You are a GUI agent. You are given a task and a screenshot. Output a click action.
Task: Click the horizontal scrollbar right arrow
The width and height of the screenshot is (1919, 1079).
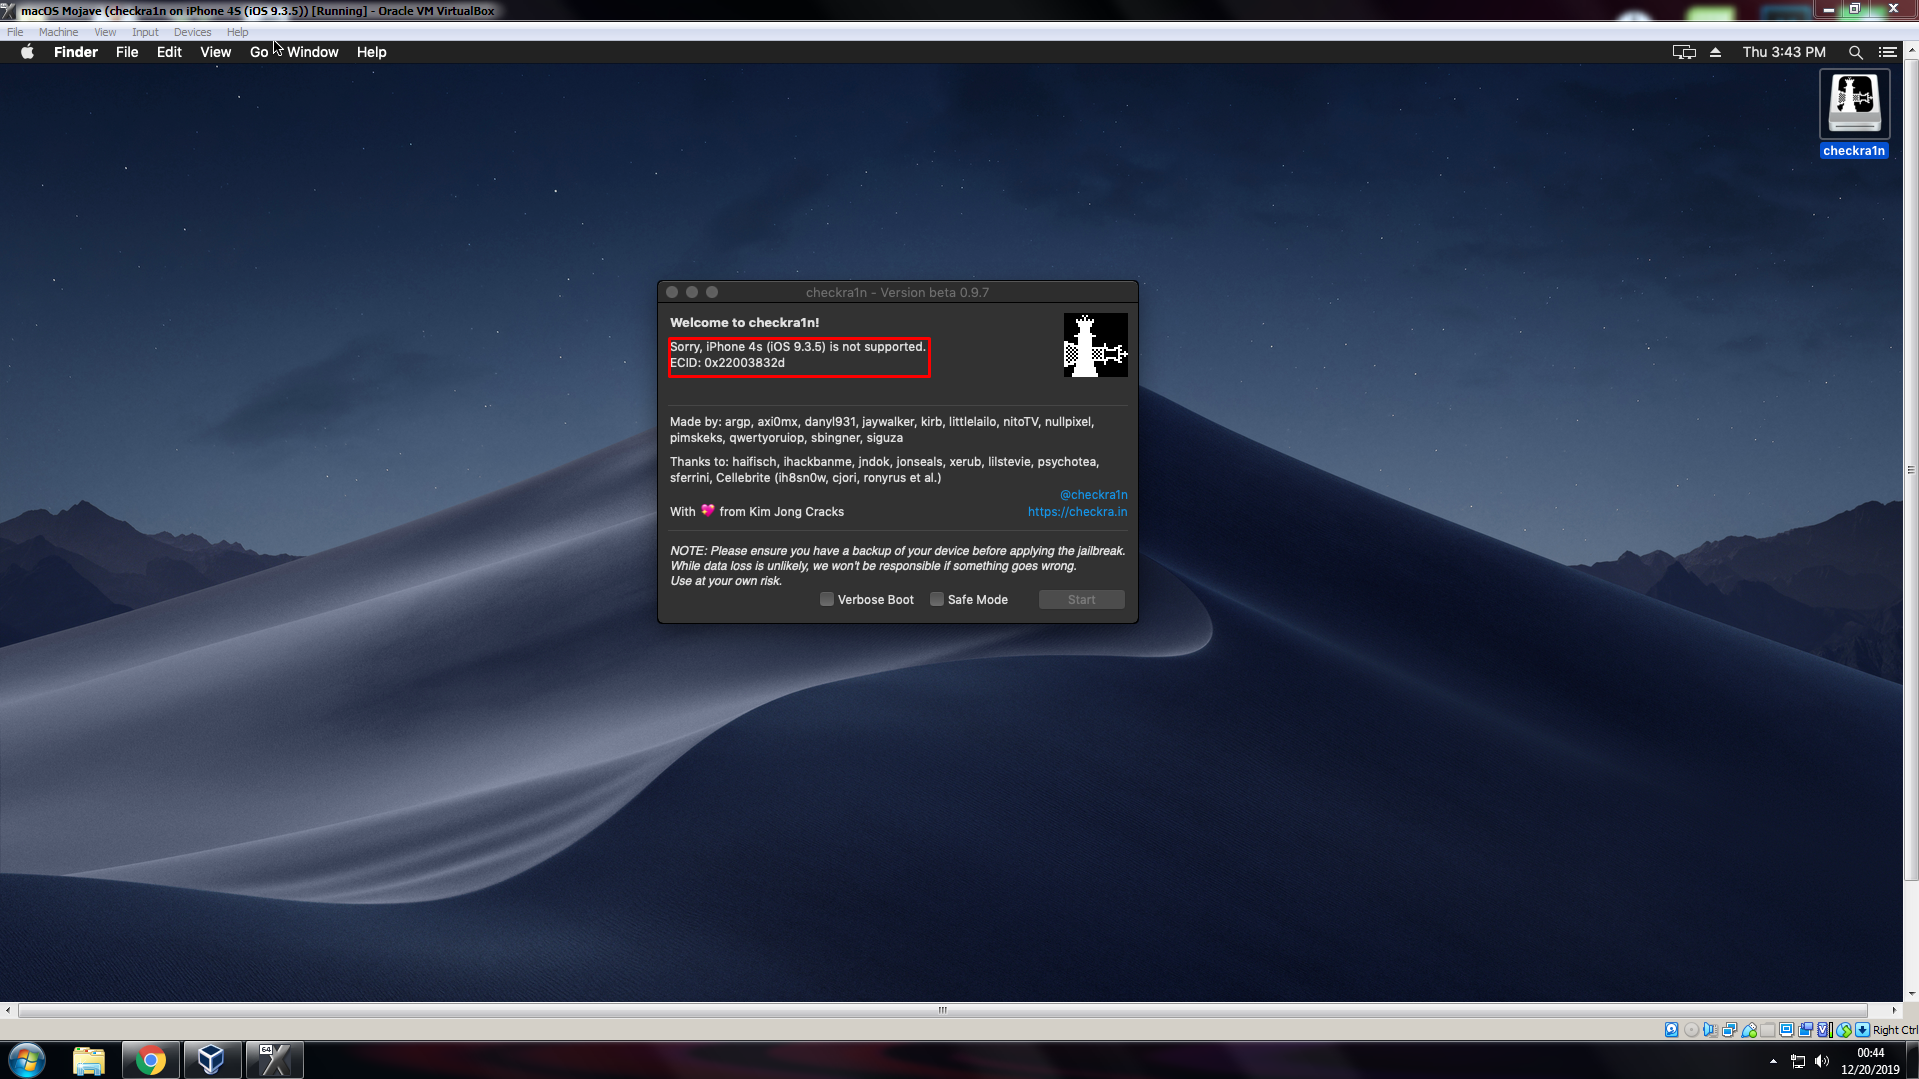[x=1894, y=1010]
